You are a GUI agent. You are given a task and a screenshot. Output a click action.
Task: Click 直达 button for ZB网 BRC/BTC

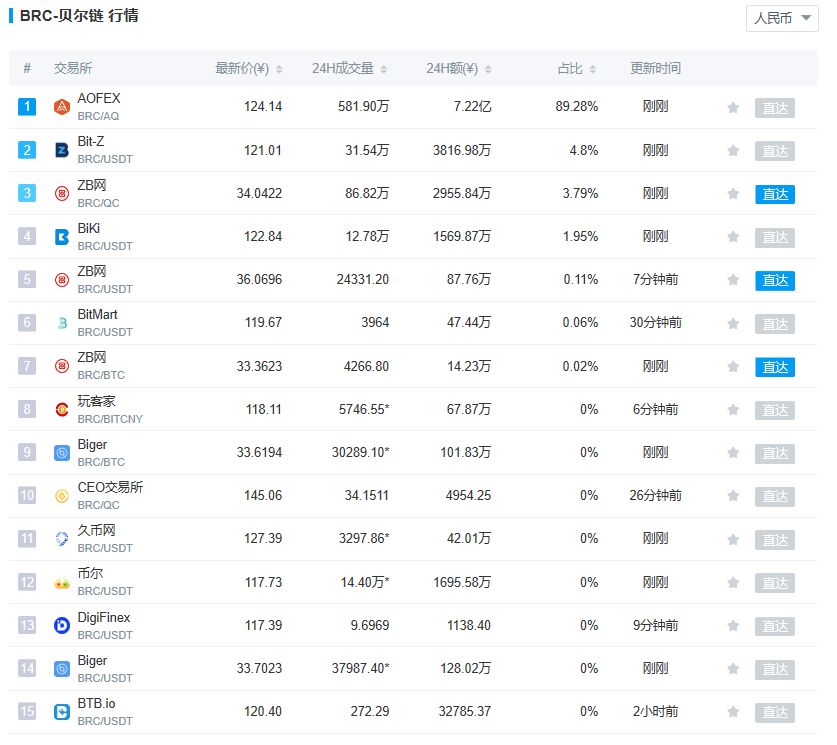775,367
